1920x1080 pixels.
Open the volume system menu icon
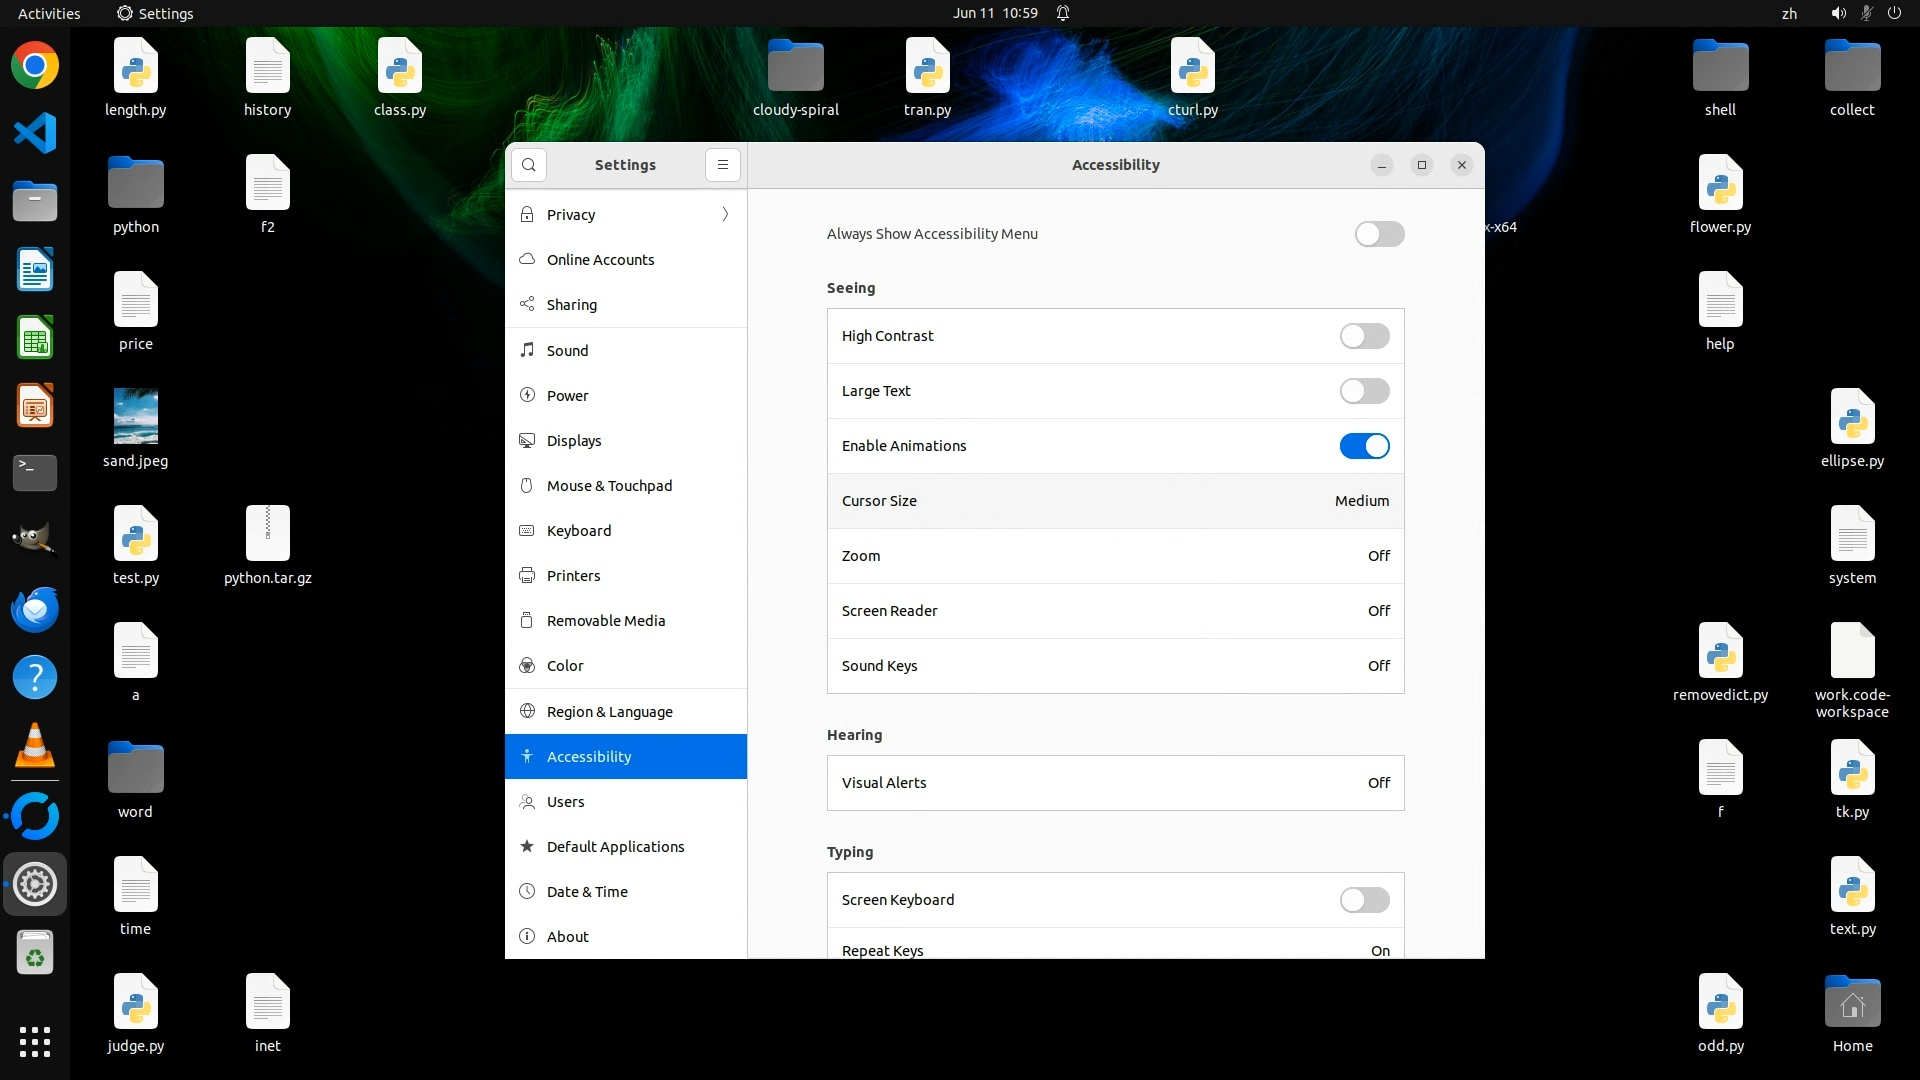[x=1838, y=13]
